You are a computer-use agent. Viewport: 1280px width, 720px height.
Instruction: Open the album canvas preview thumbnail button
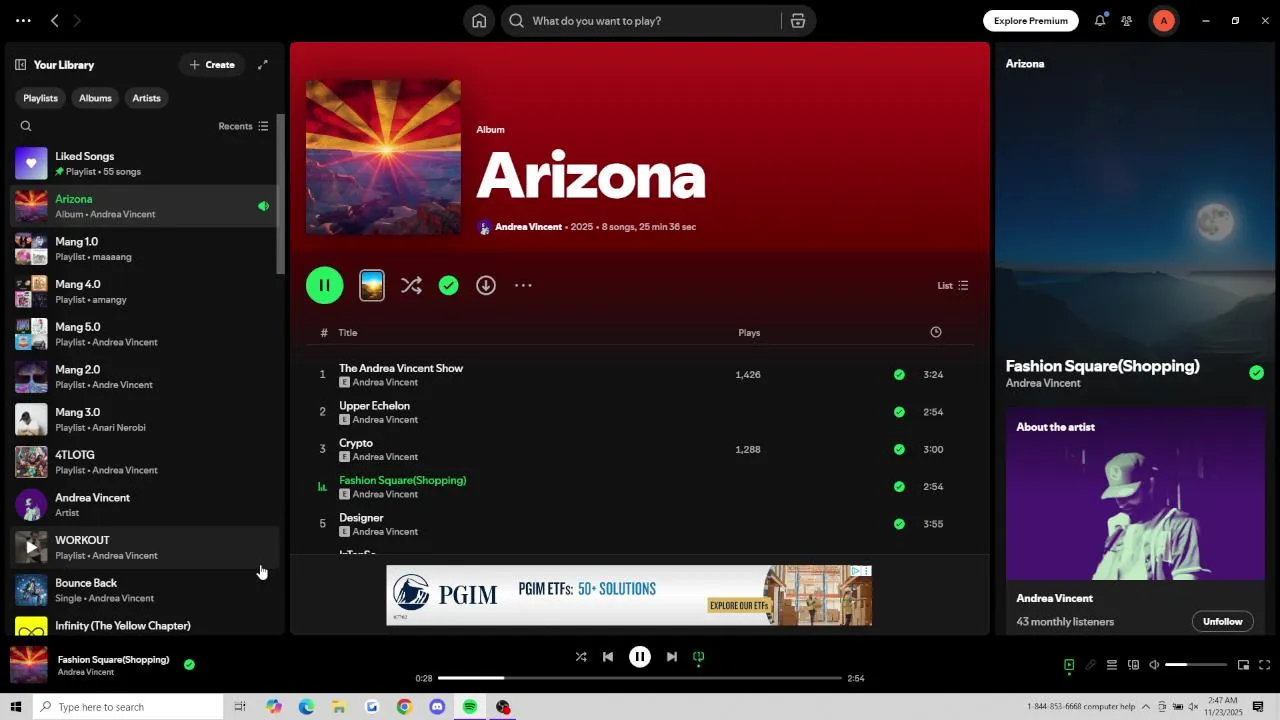pos(372,286)
